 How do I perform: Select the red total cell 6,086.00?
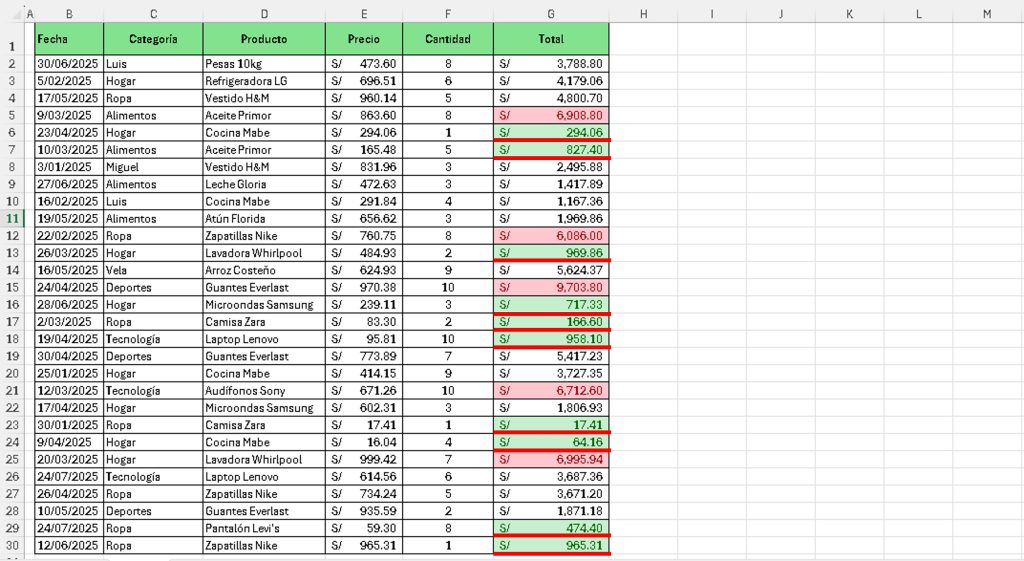click(x=551, y=236)
